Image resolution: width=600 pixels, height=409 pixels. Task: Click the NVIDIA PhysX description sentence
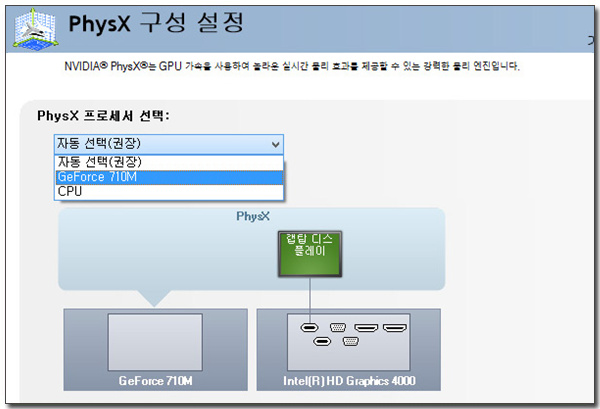pyautogui.click(x=292, y=66)
